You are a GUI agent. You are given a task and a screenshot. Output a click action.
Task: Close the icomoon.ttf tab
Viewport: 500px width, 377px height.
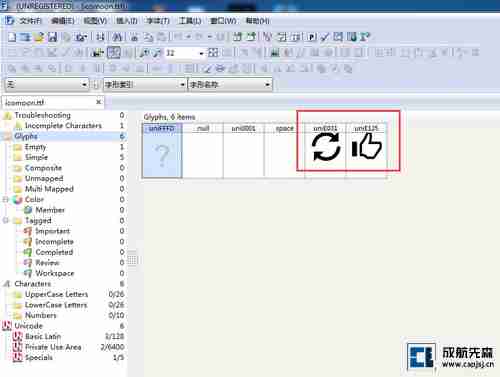click(x=99, y=102)
